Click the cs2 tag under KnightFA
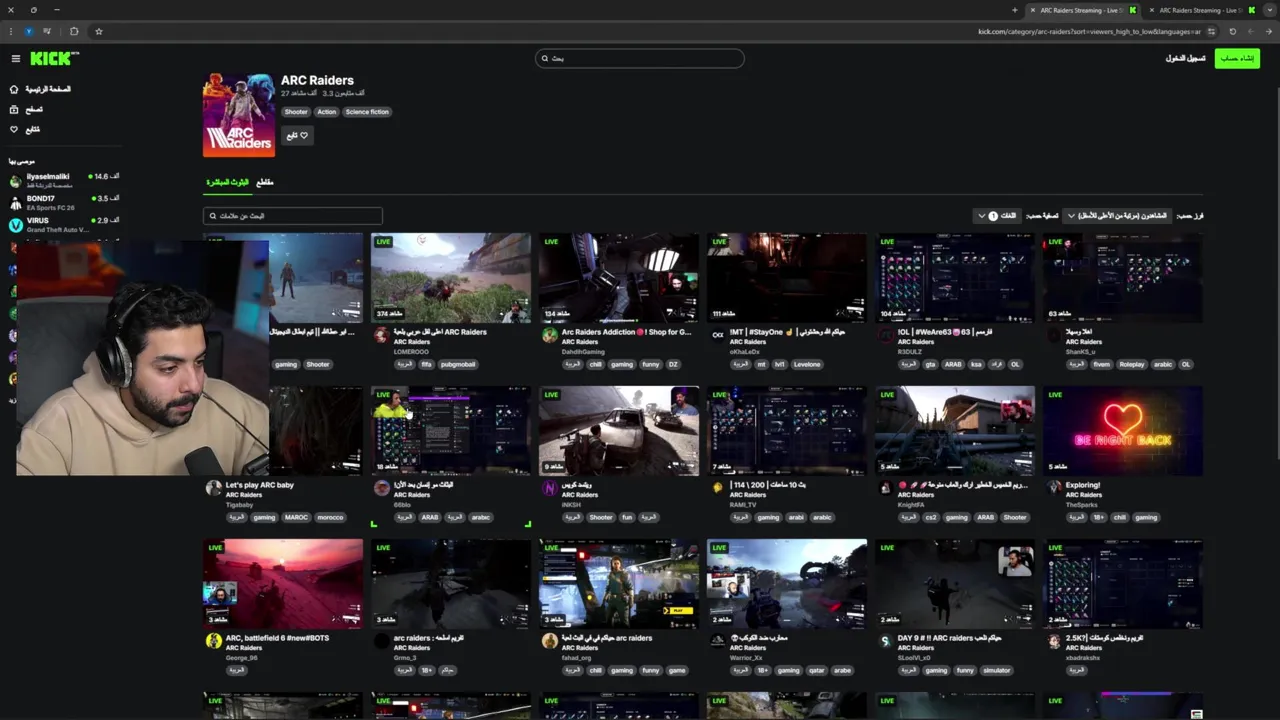 (x=931, y=518)
